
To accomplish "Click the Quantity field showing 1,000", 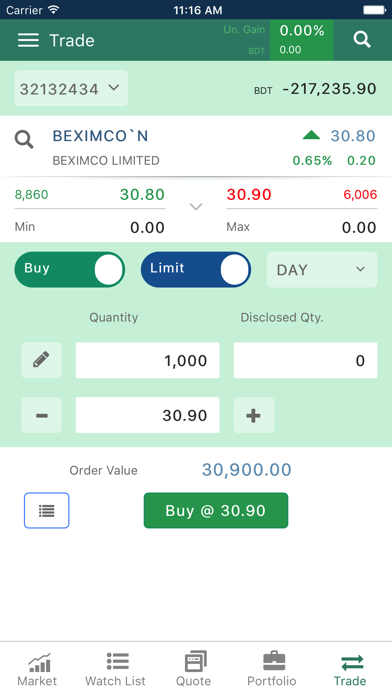I will point(147,360).
